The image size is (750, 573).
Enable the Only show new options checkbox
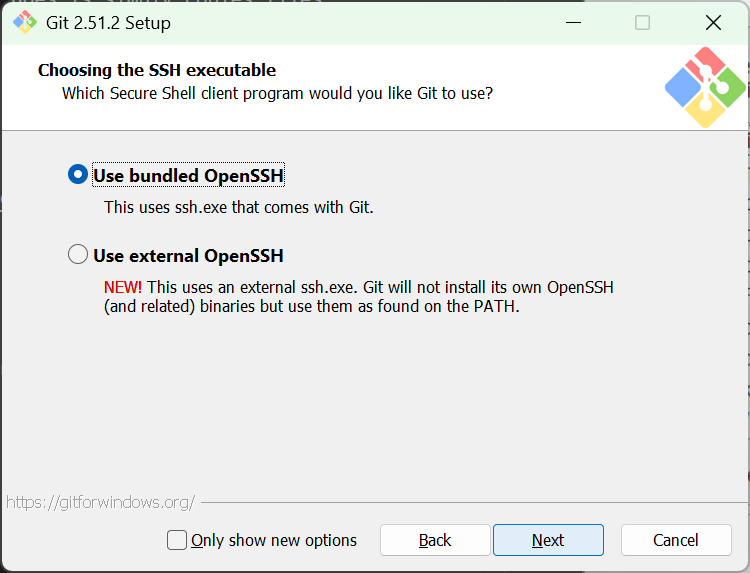(177, 540)
